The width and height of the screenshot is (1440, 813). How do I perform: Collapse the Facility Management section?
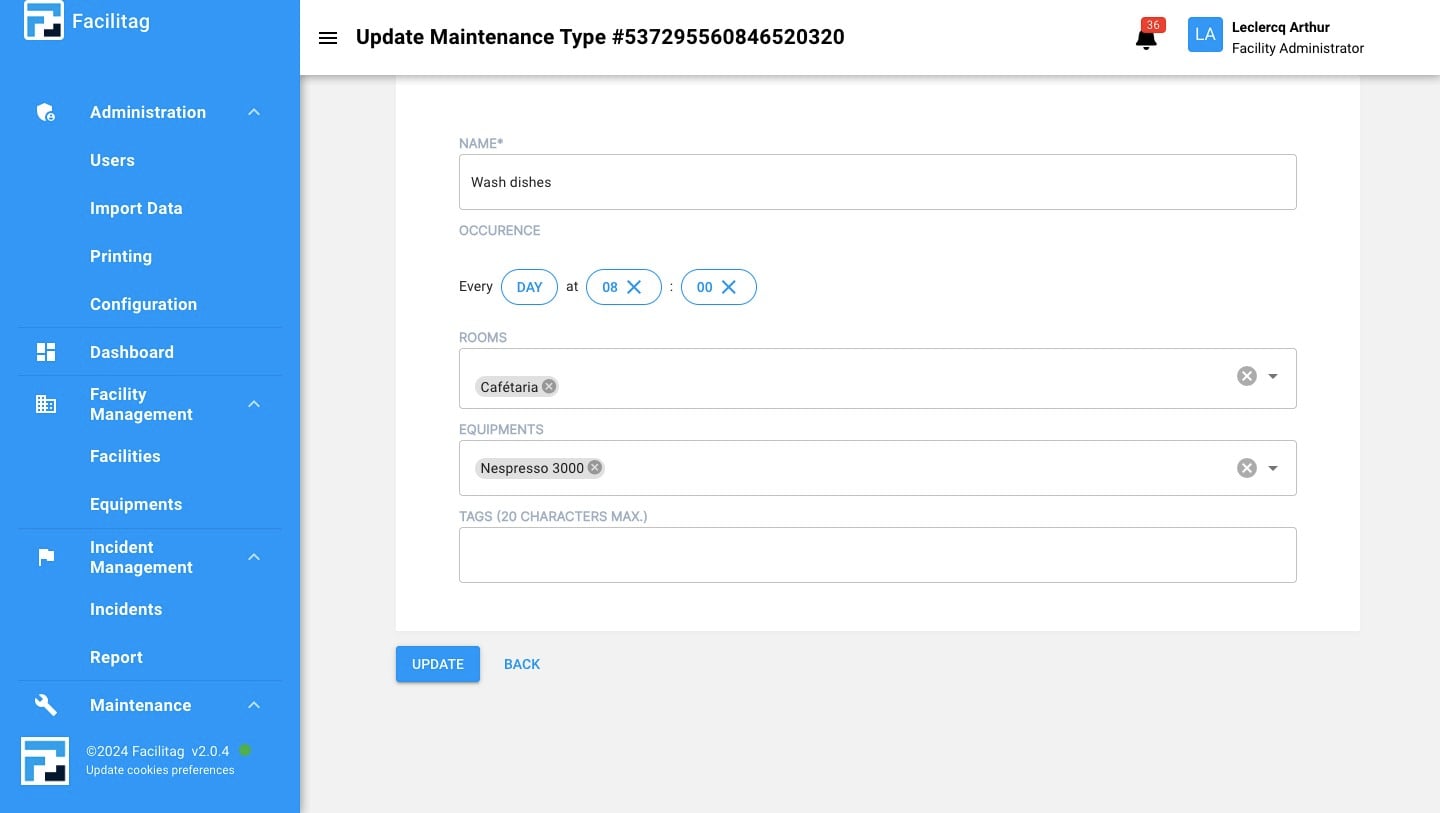coord(254,404)
